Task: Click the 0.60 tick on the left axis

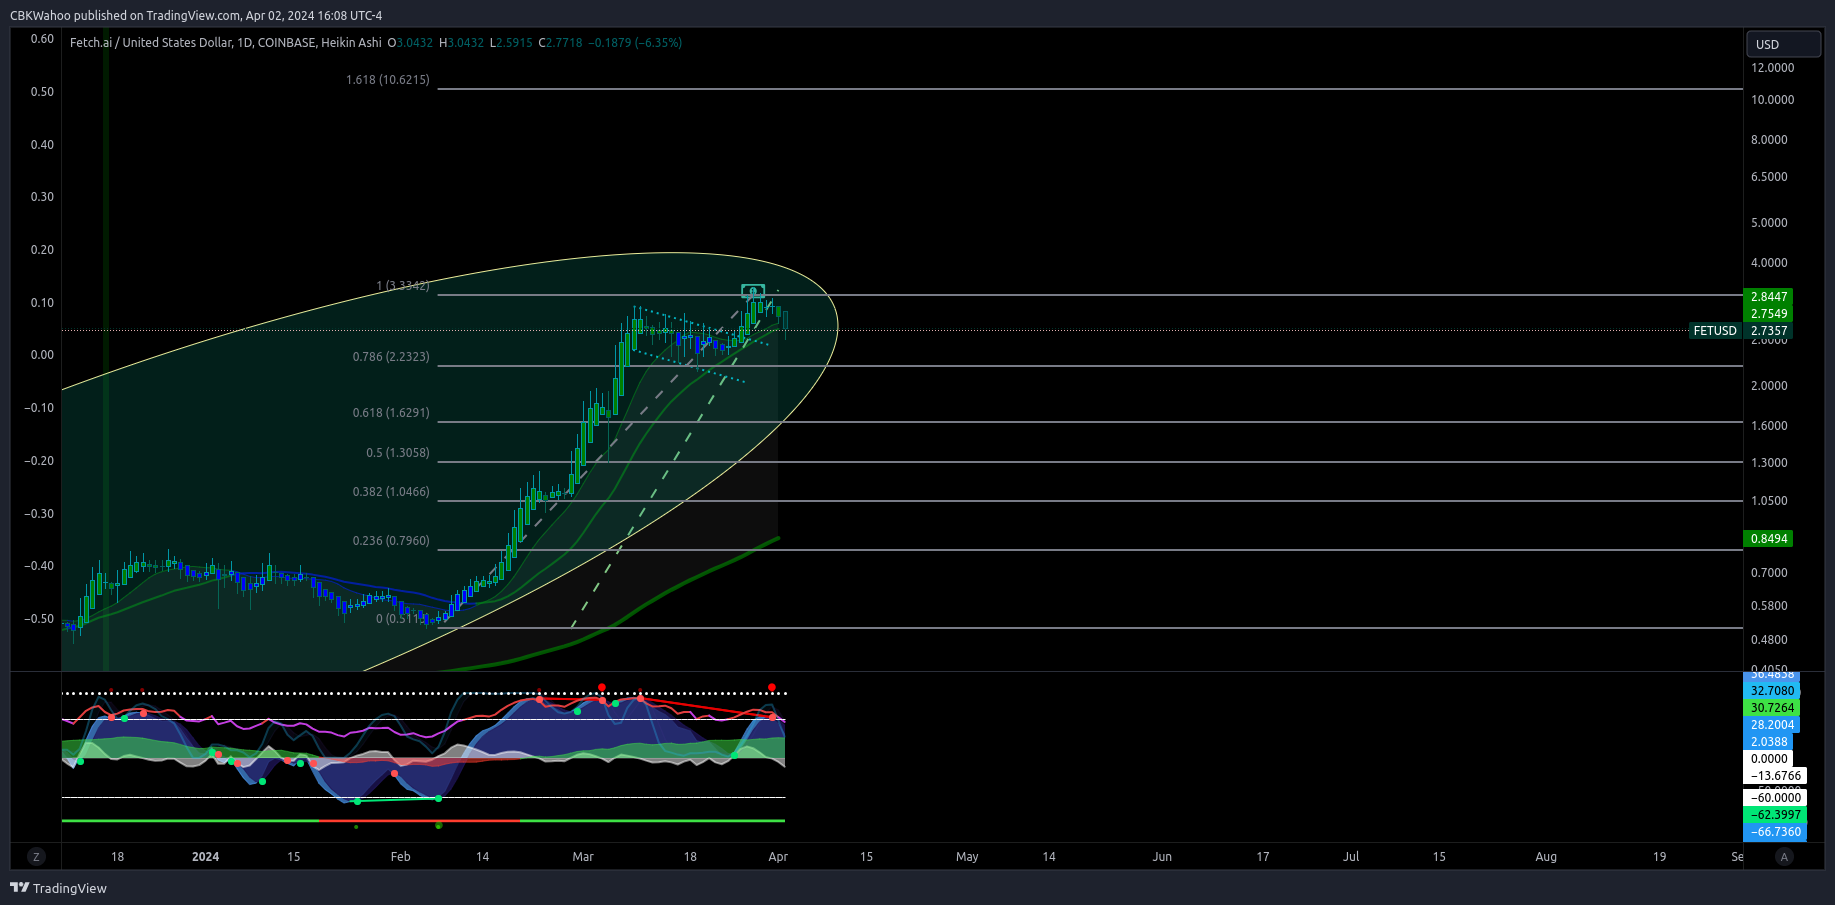Action: (42, 39)
